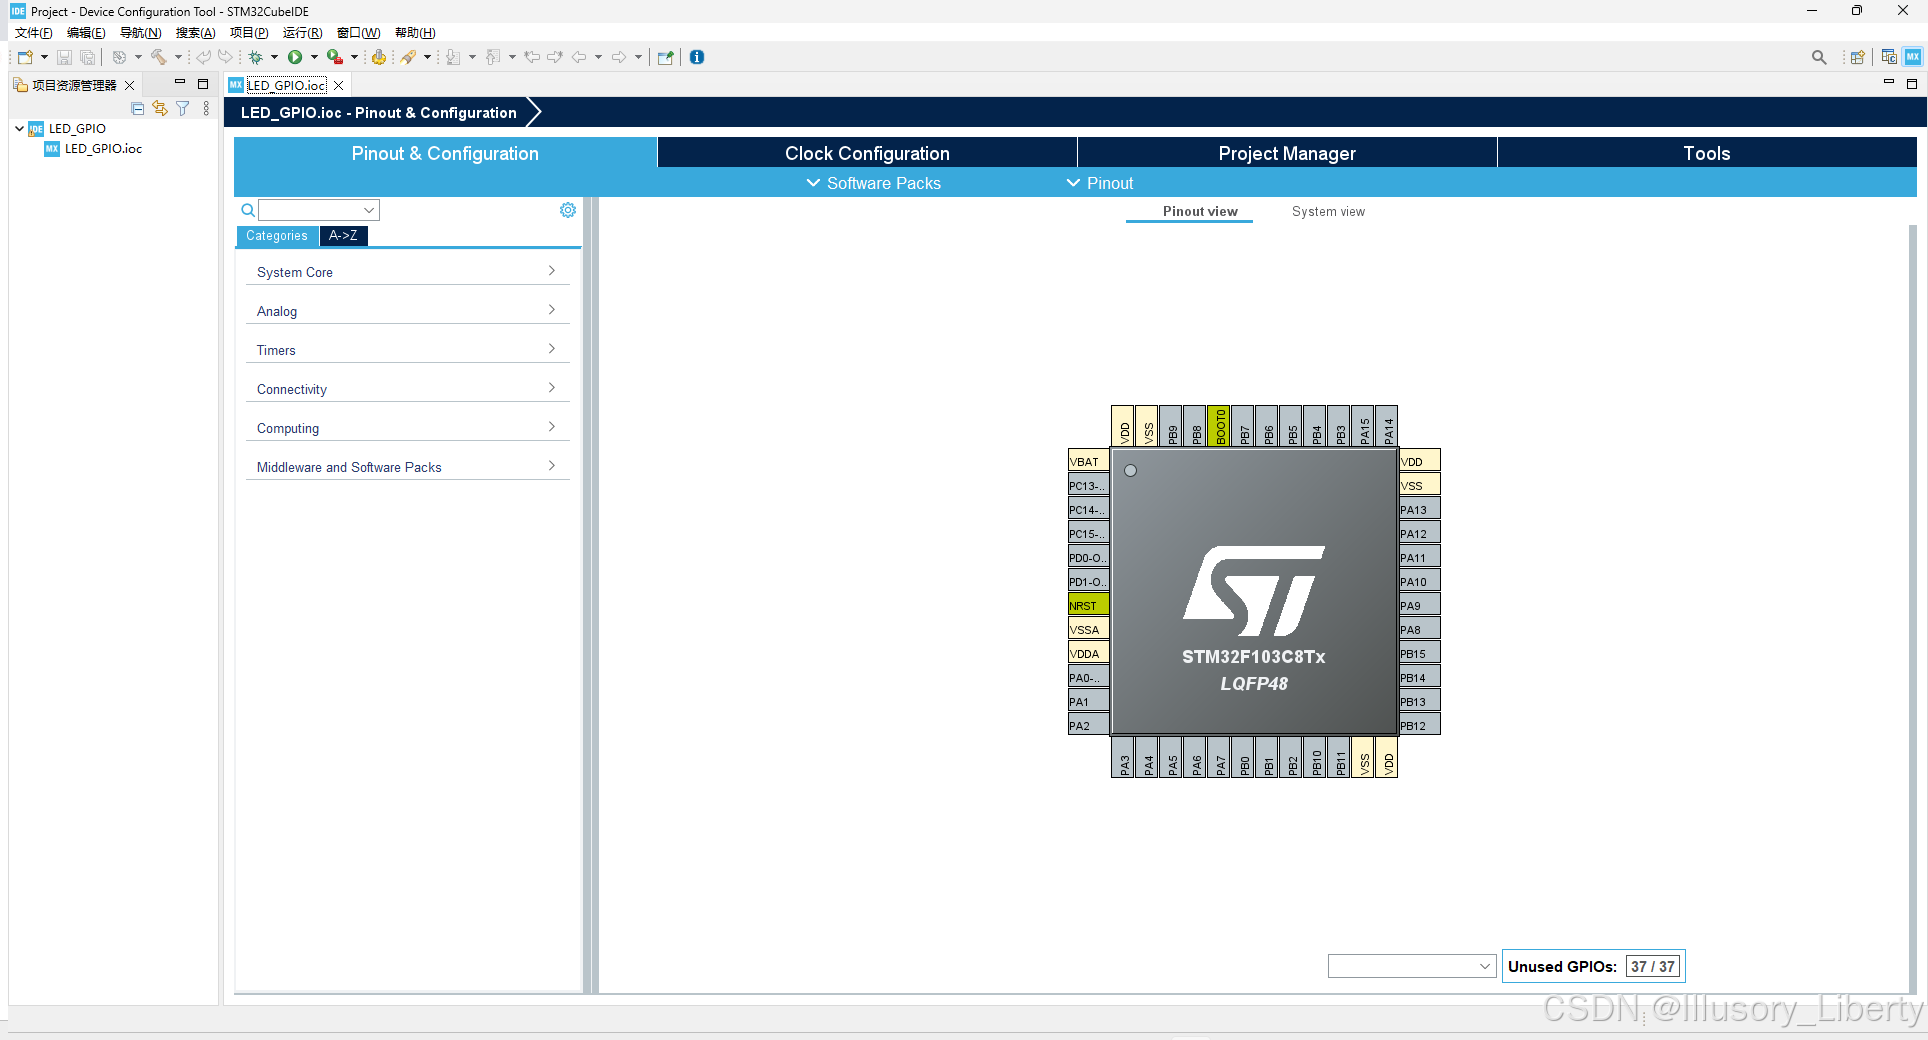Click the Build hammer icon
Viewport: 1928px width, 1040px height.
(158, 57)
